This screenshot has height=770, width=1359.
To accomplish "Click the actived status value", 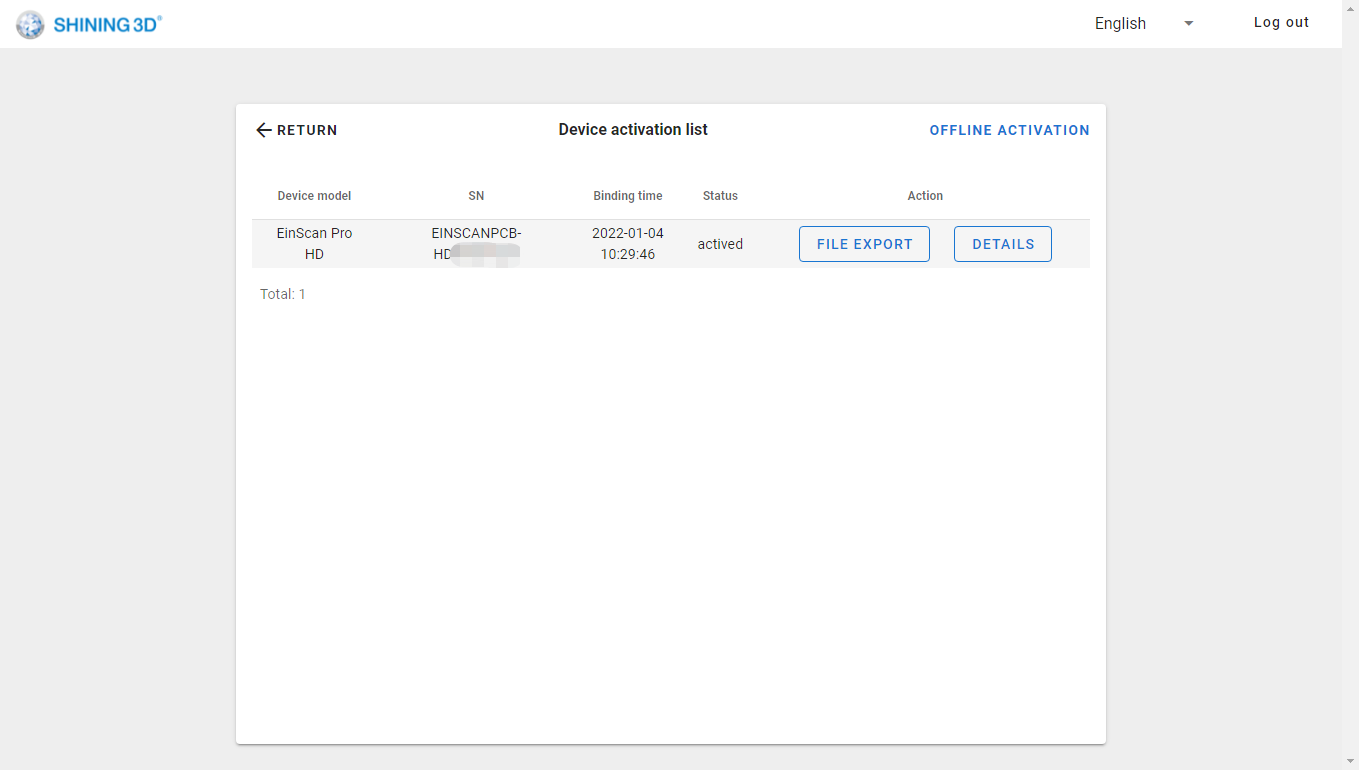I will pyautogui.click(x=720, y=244).
